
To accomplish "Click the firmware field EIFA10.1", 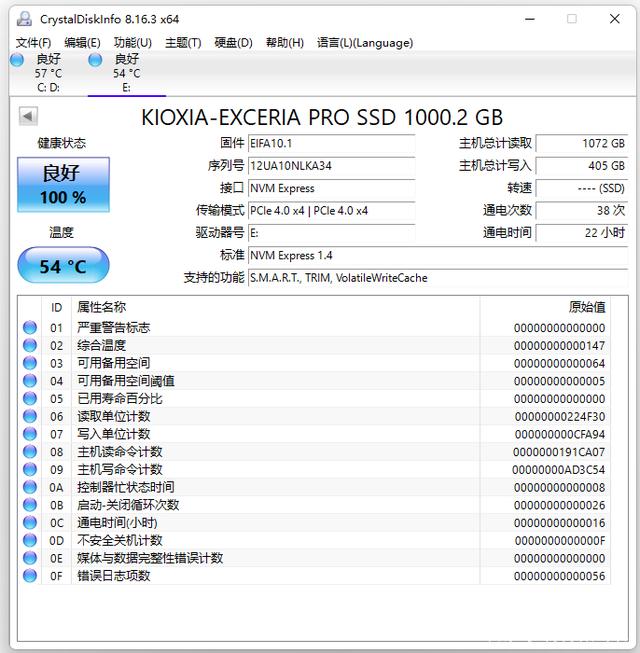I will (x=331, y=143).
